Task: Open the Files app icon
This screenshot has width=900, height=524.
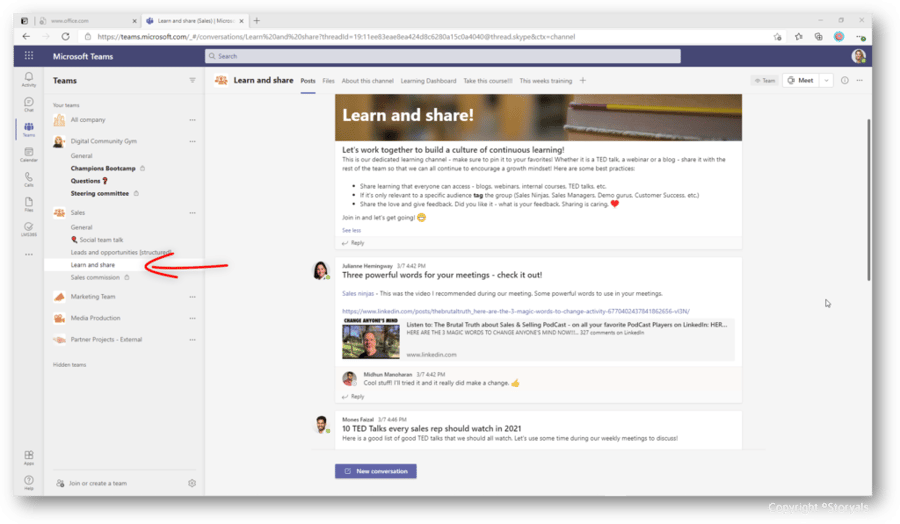Action: tap(29, 204)
